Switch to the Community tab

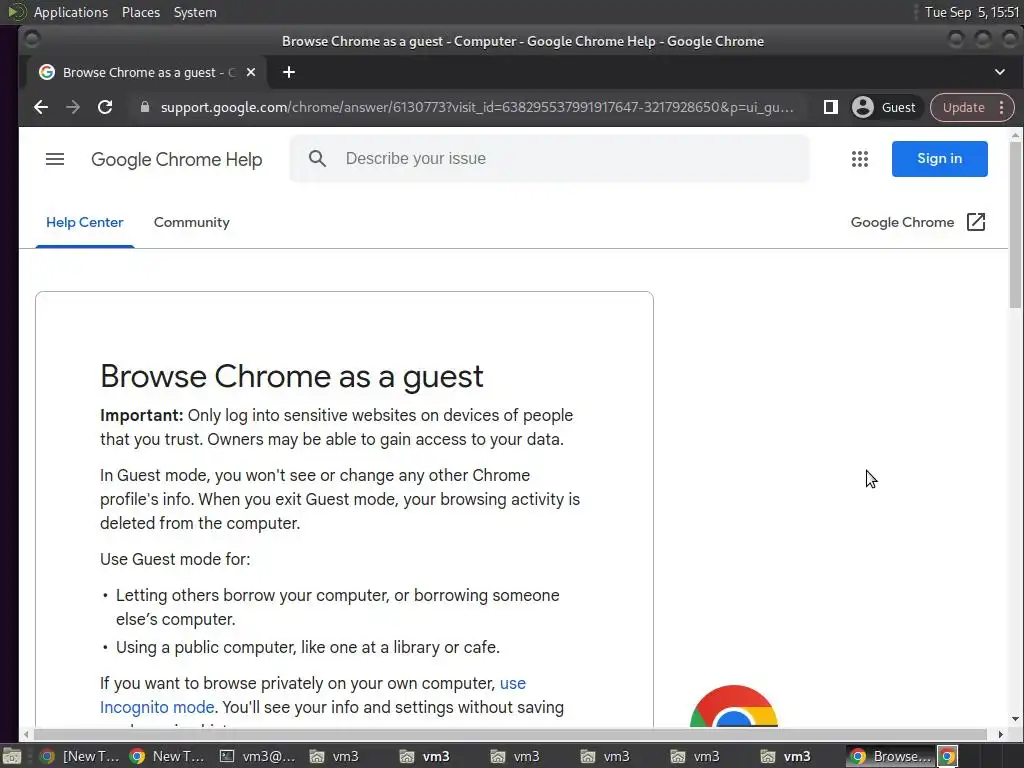(x=191, y=222)
